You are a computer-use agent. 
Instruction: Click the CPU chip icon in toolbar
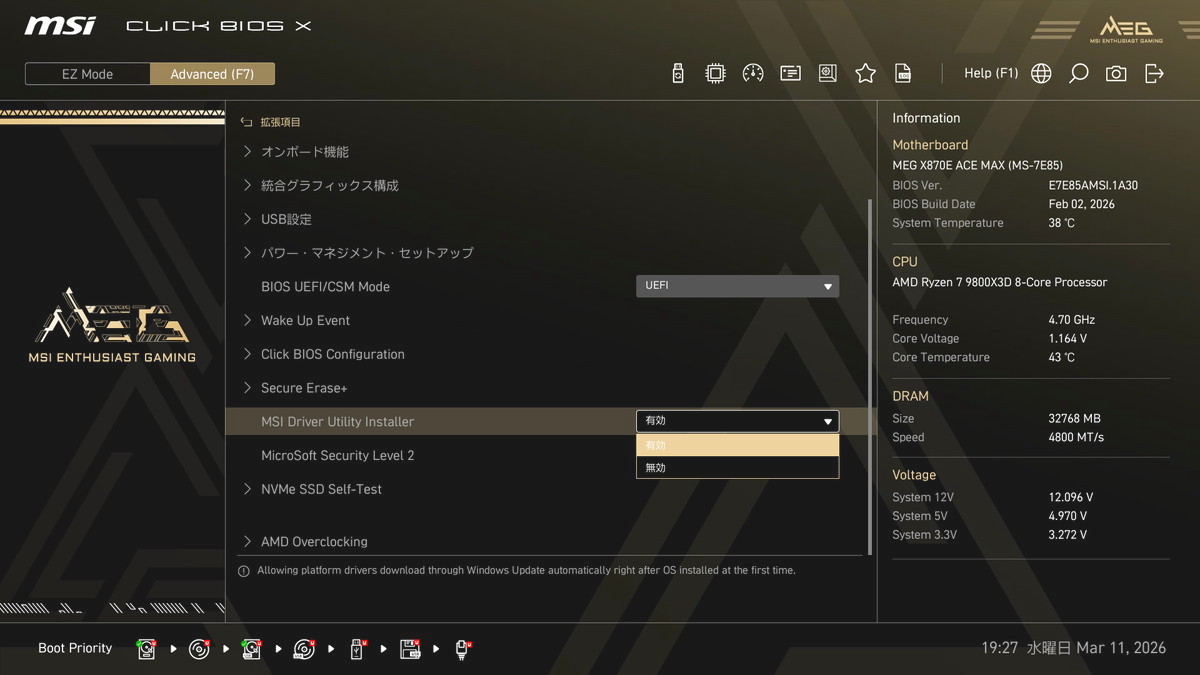coord(715,73)
